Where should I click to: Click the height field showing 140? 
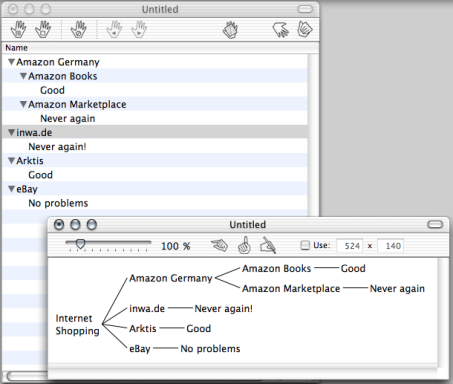(390, 246)
